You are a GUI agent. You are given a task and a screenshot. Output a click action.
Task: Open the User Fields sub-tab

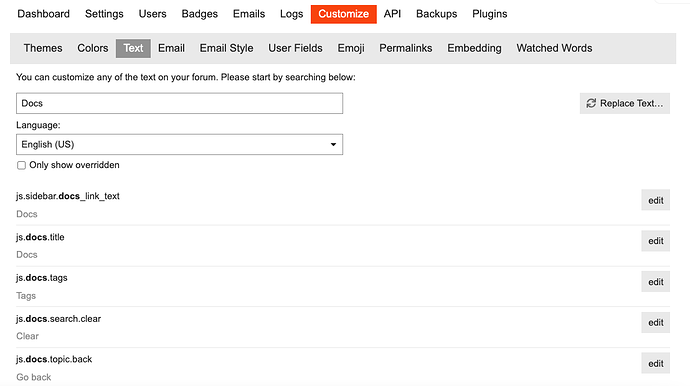point(295,48)
